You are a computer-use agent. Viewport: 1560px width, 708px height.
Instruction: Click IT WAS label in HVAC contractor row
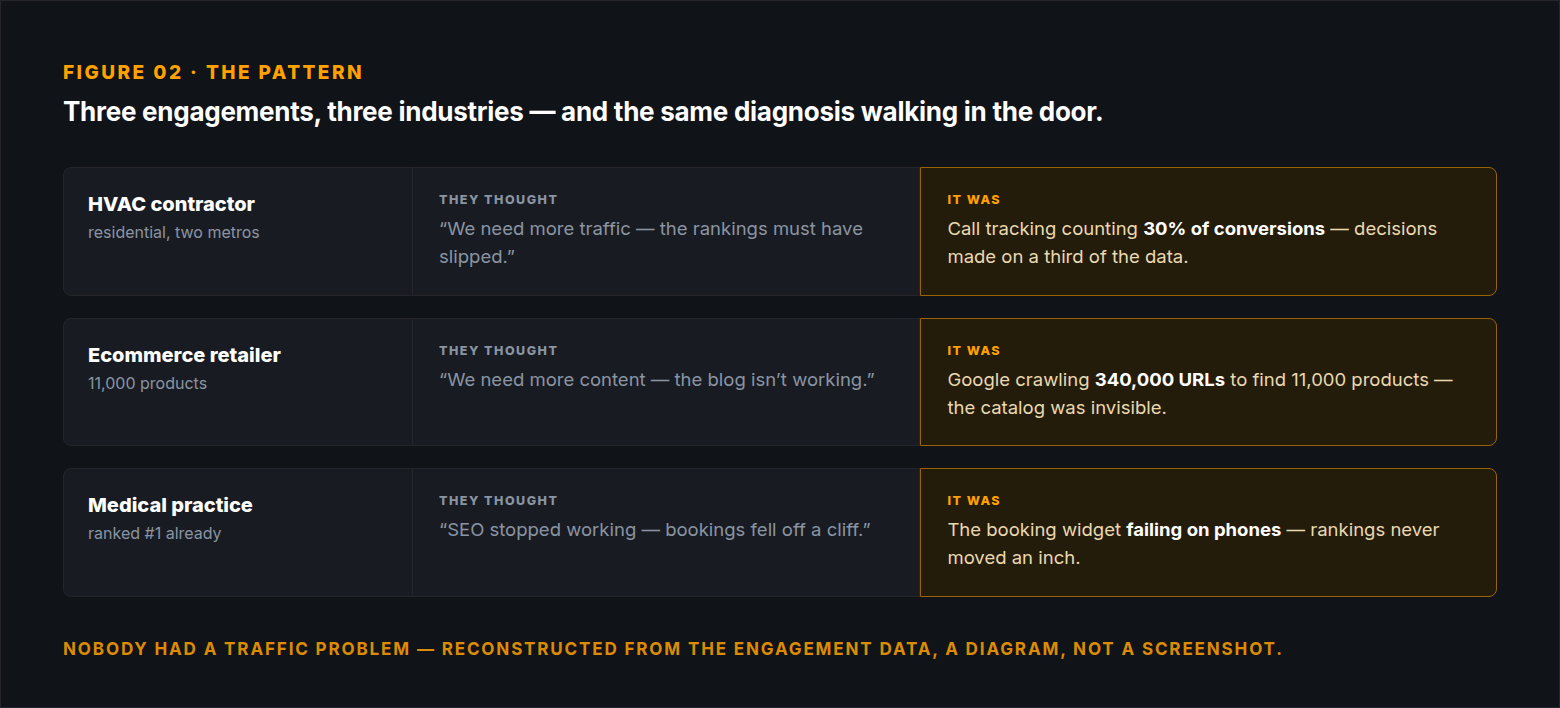pos(974,200)
